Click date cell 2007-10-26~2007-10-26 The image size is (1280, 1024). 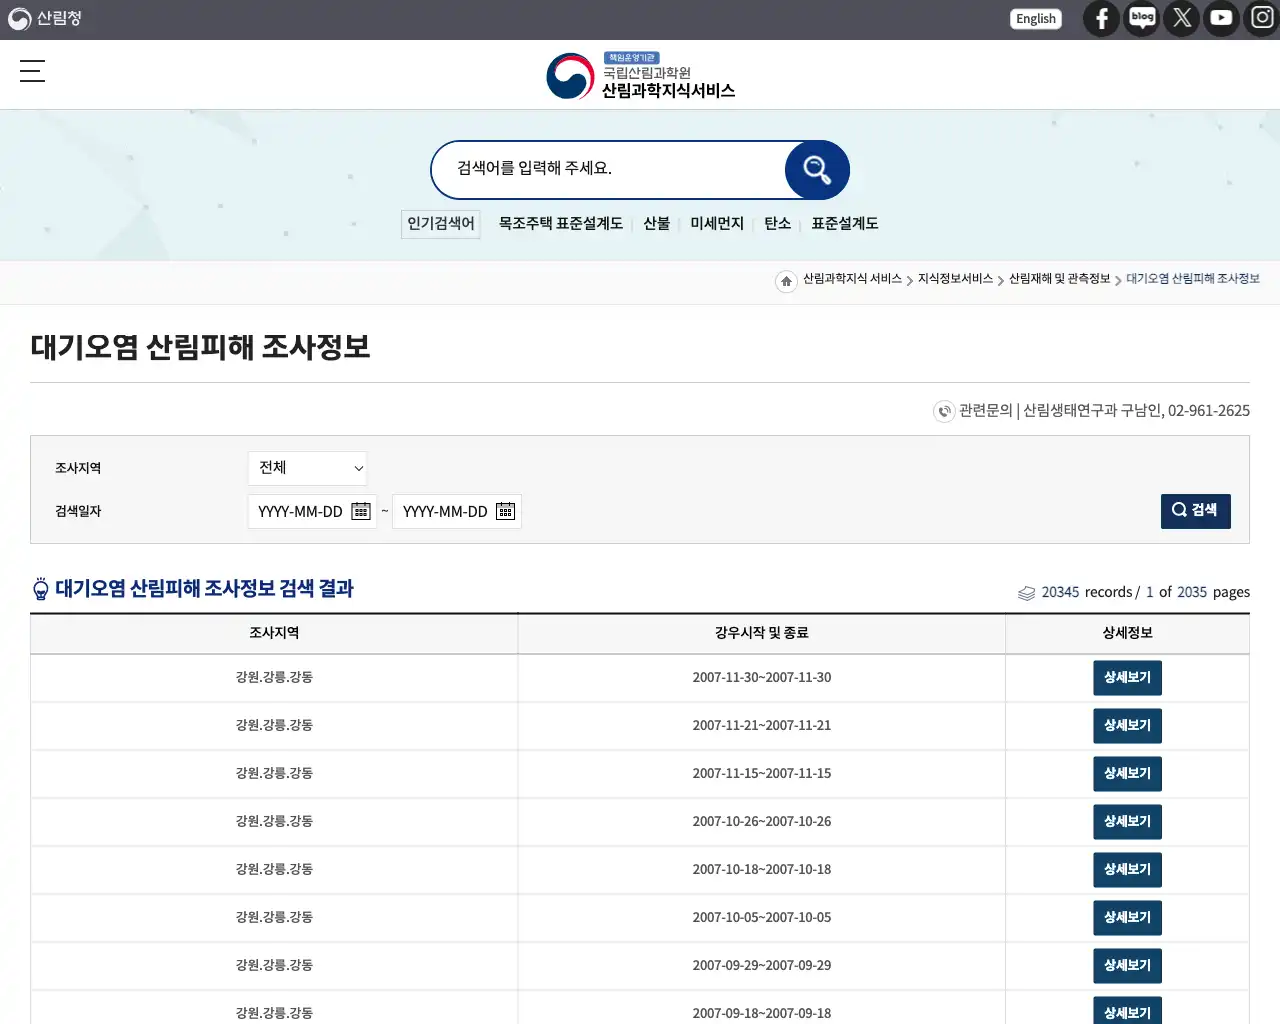pyautogui.click(x=762, y=821)
